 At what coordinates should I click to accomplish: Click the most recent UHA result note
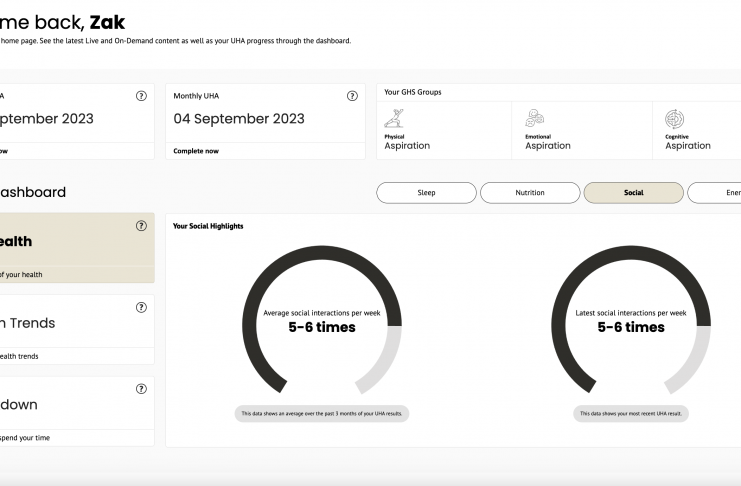pyautogui.click(x=631, y=414)
